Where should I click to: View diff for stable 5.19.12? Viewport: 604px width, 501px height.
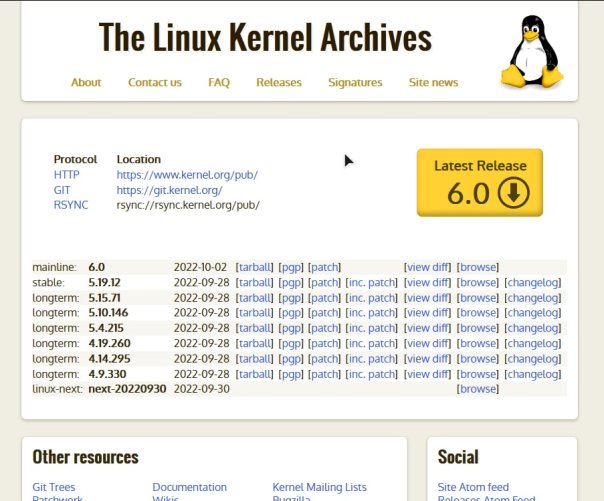point(428,283)
